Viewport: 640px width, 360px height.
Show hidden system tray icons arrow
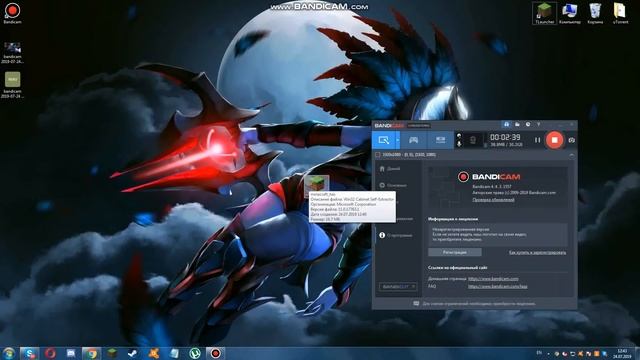pyautogui.click(x=548, y=353)
